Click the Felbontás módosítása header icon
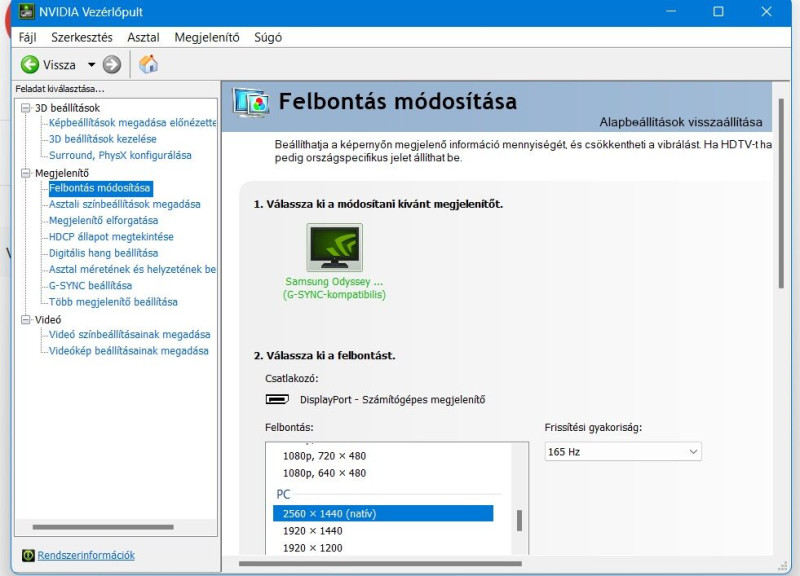Screen dimensions: 800x576 251,102
